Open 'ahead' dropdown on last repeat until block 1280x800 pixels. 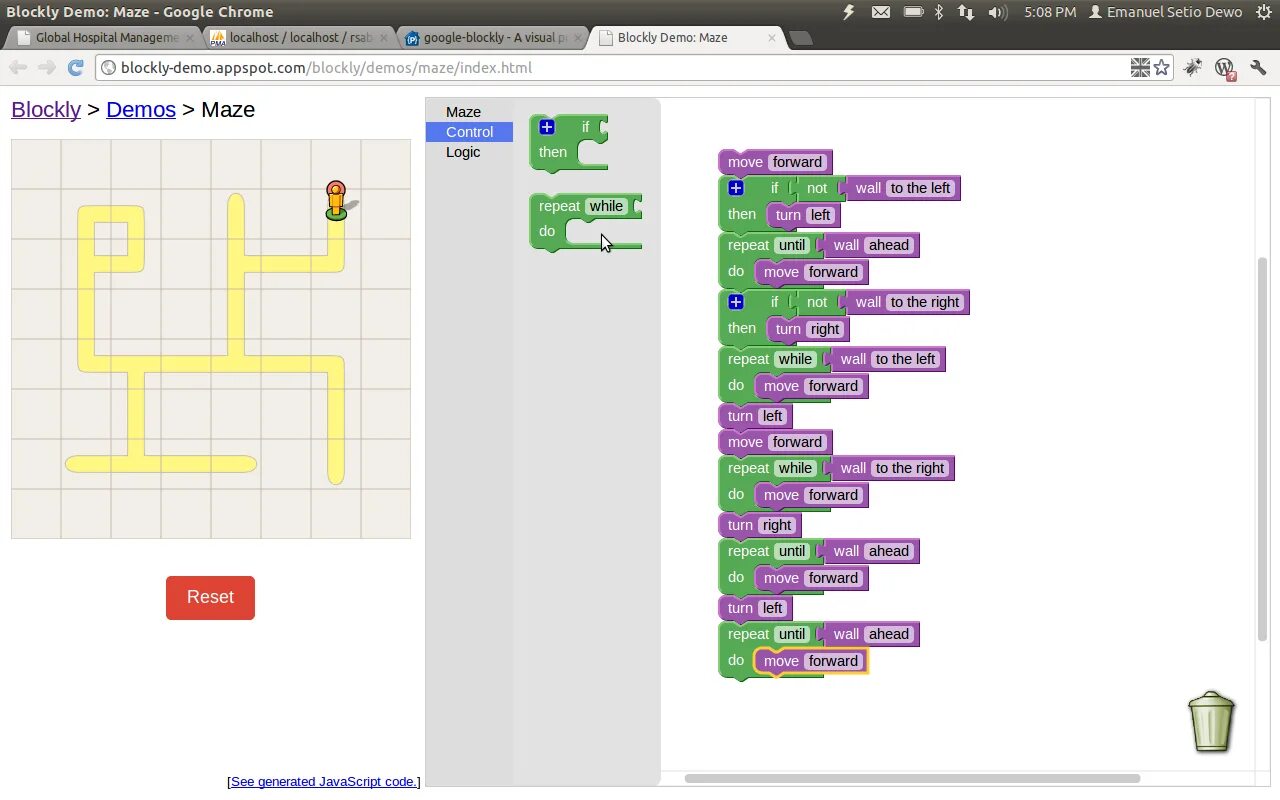[889, 634]
